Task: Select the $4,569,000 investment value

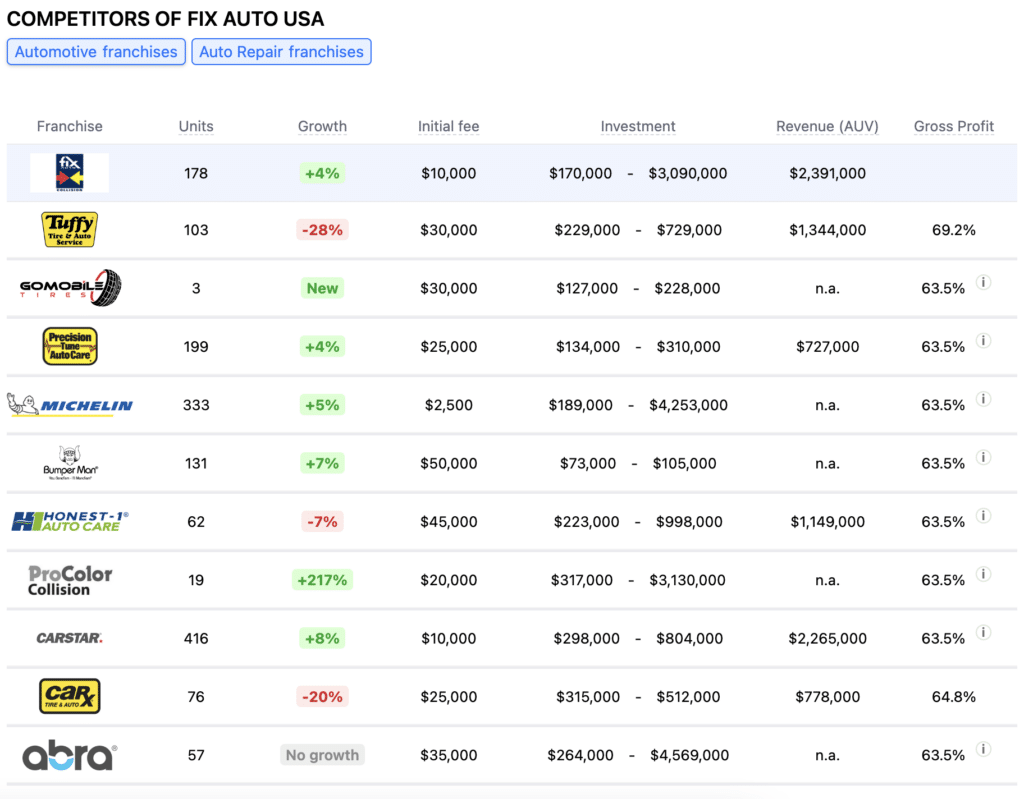Action: tap(690, 755)
